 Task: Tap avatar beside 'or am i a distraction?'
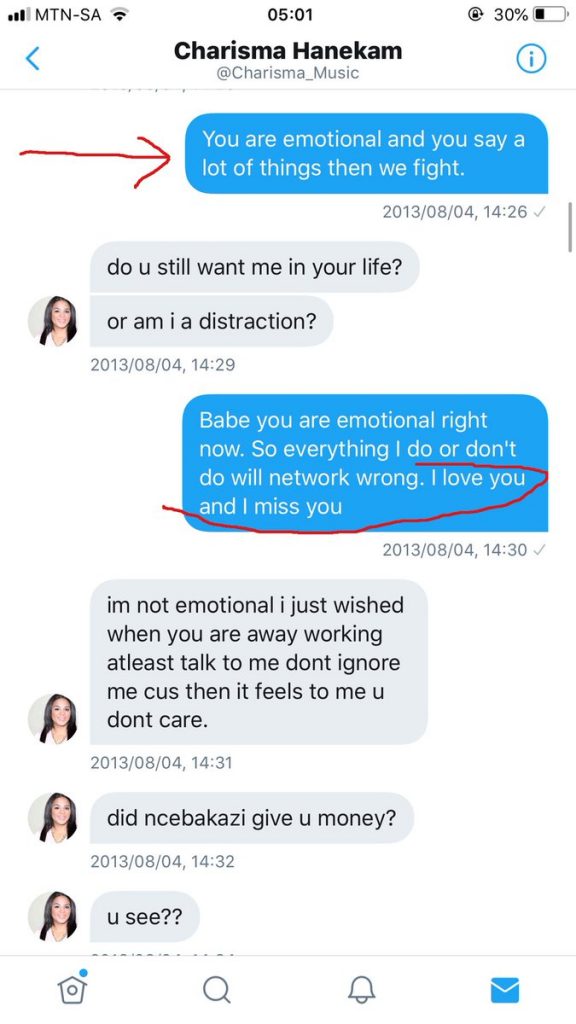(x=53, y=321)
